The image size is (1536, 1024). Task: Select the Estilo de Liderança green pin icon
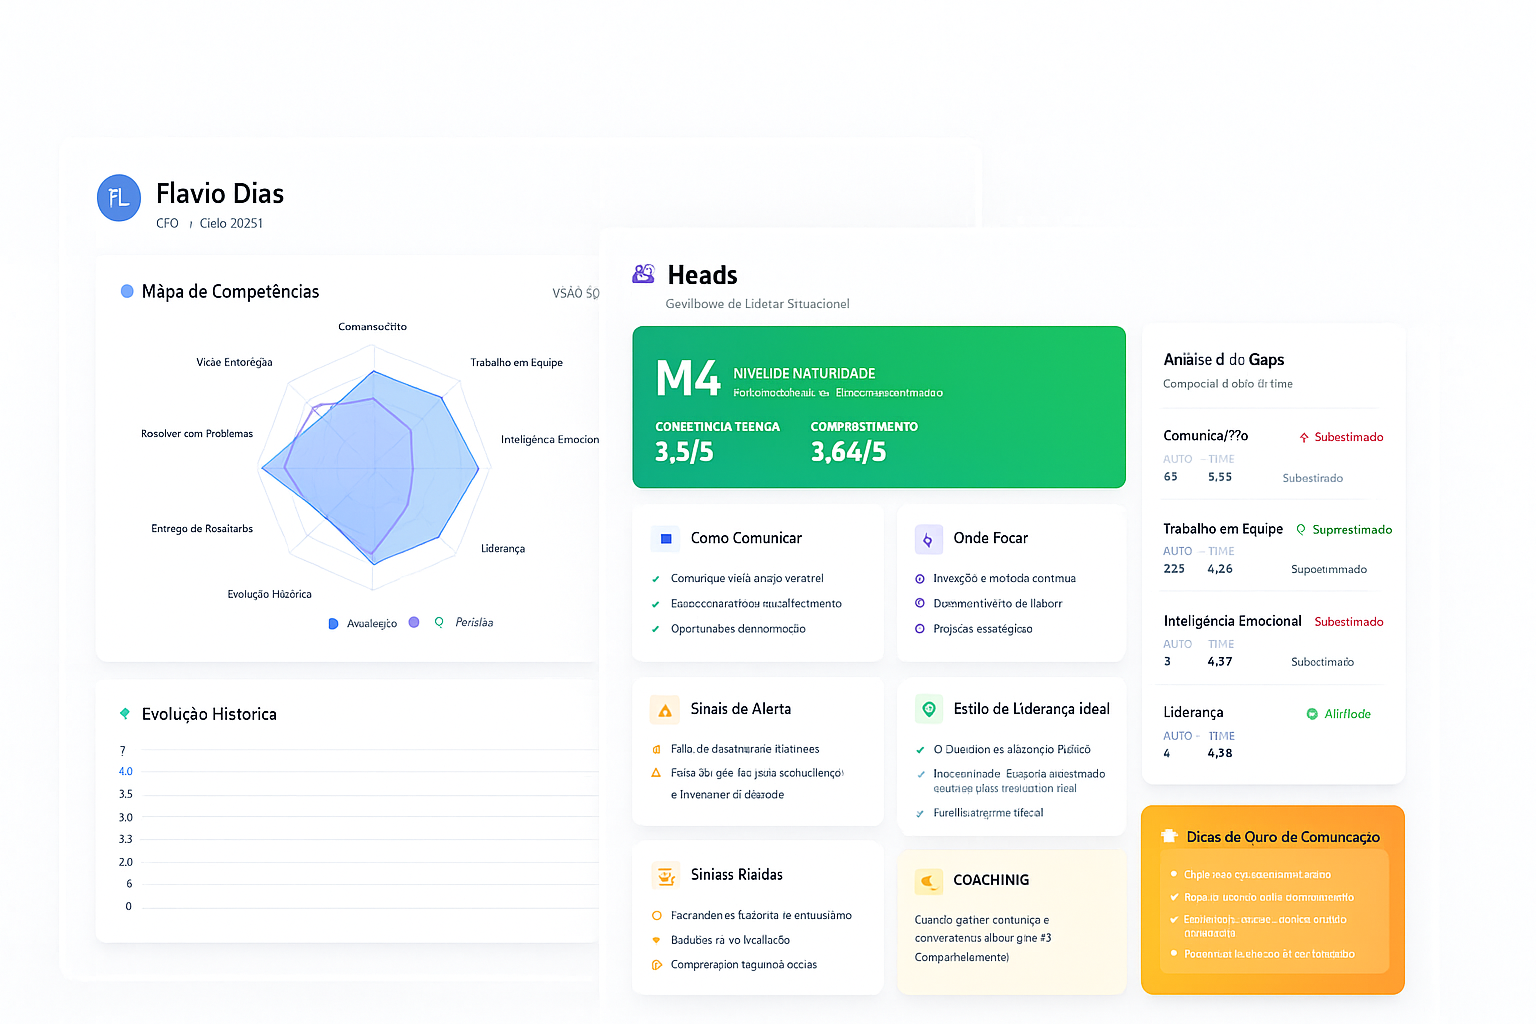928,708
